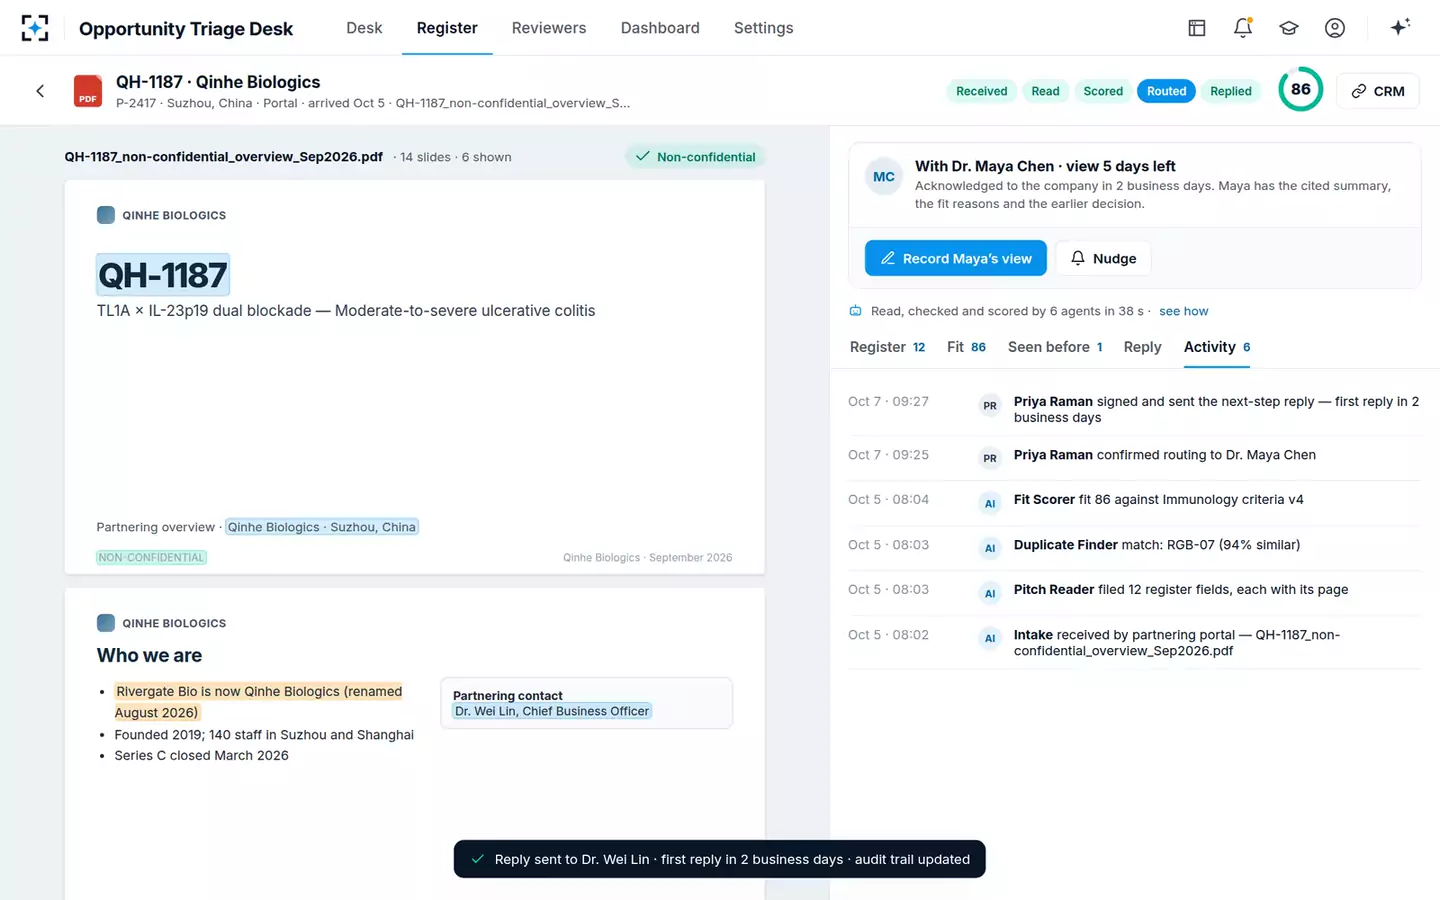Screen dimensions: 1440x900
Task: Click the Non-confidential verification badge
Action: pos(696,157)
